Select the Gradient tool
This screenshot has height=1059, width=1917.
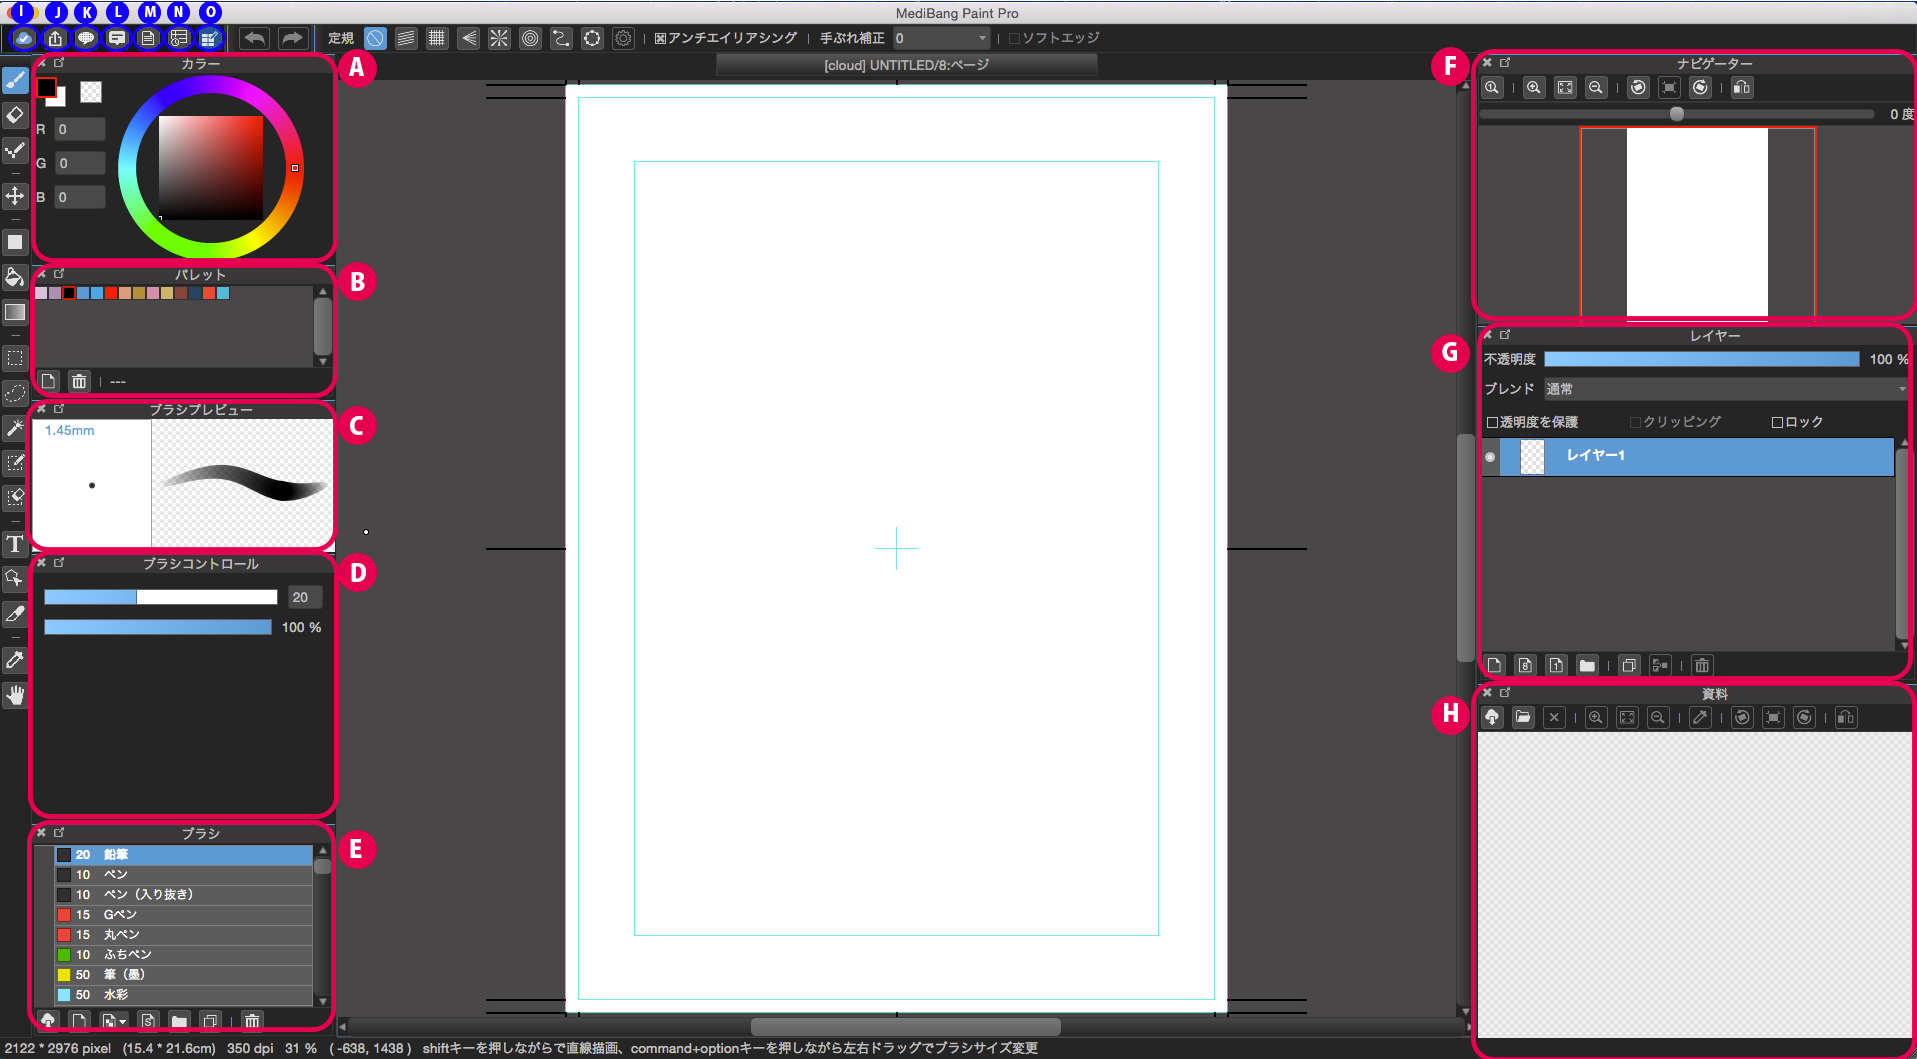click(x=15, y=312)
